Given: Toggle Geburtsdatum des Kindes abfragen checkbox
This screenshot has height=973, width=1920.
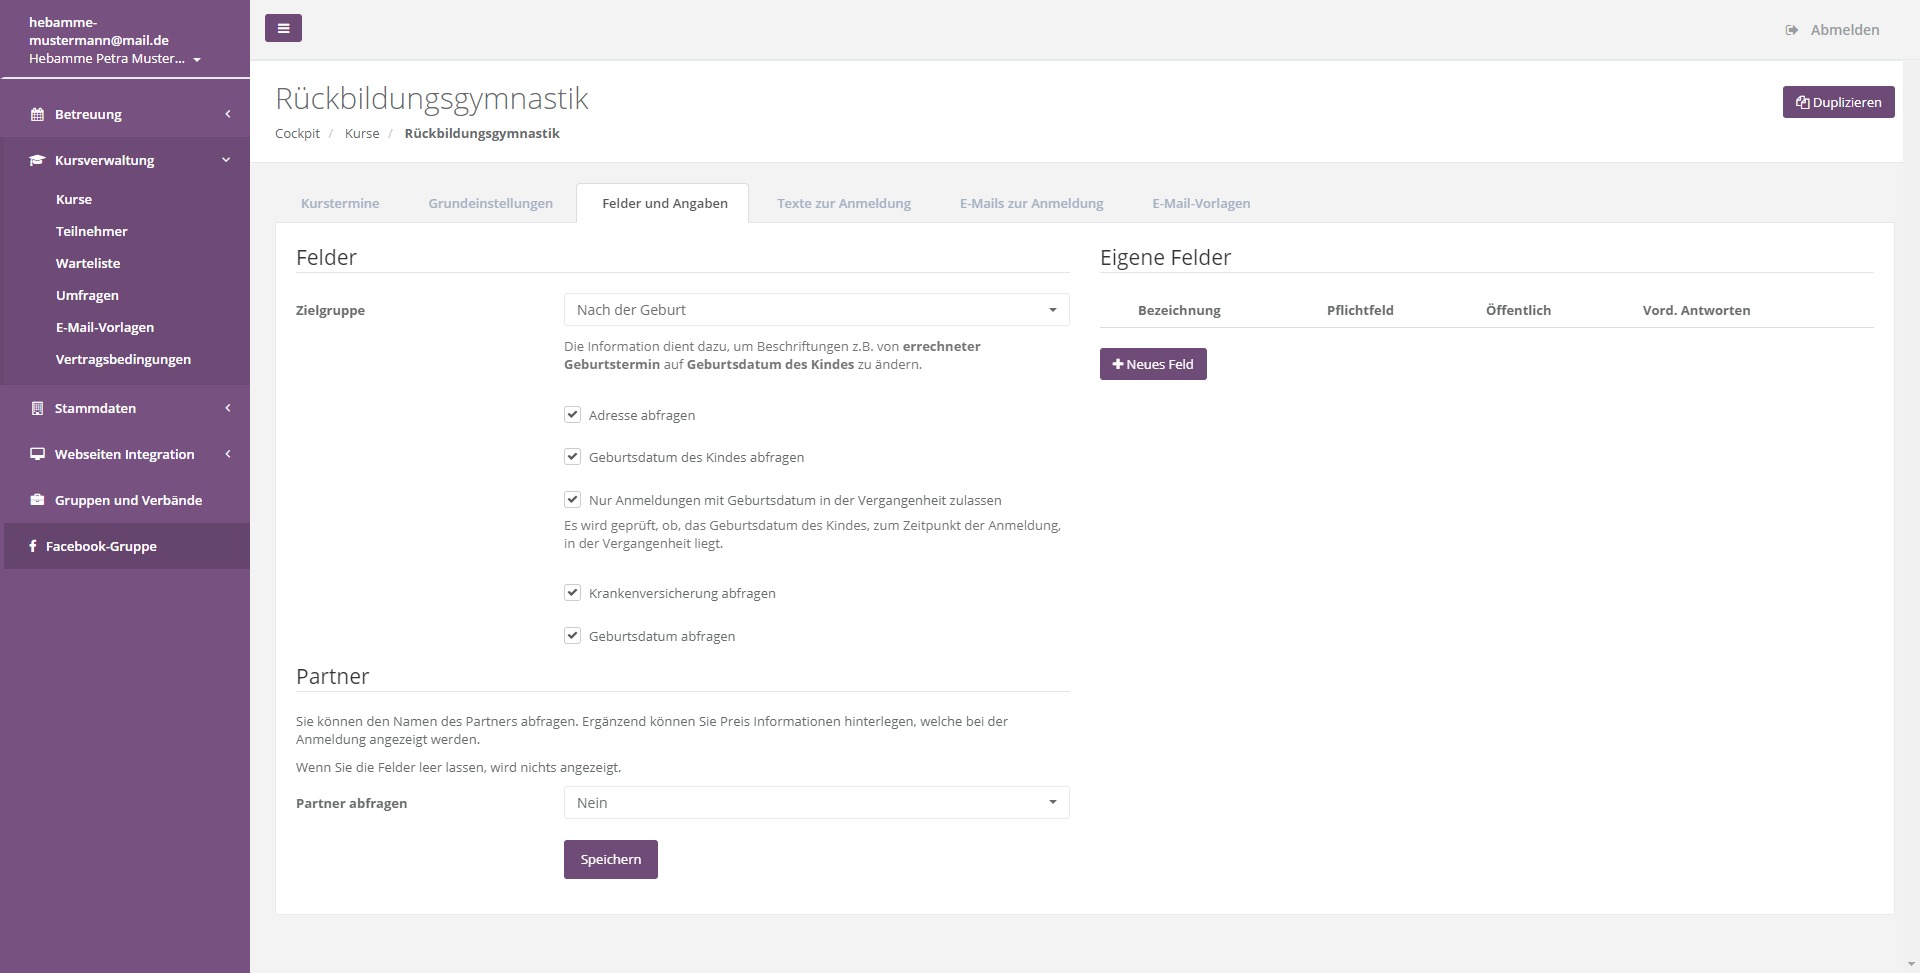Looking at the screenshot, I should click(x=573, y=457).
